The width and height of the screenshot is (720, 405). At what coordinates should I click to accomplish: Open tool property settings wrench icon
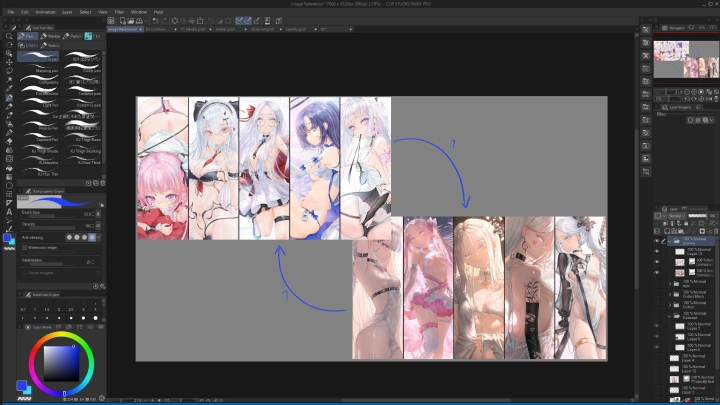point(102,286)
